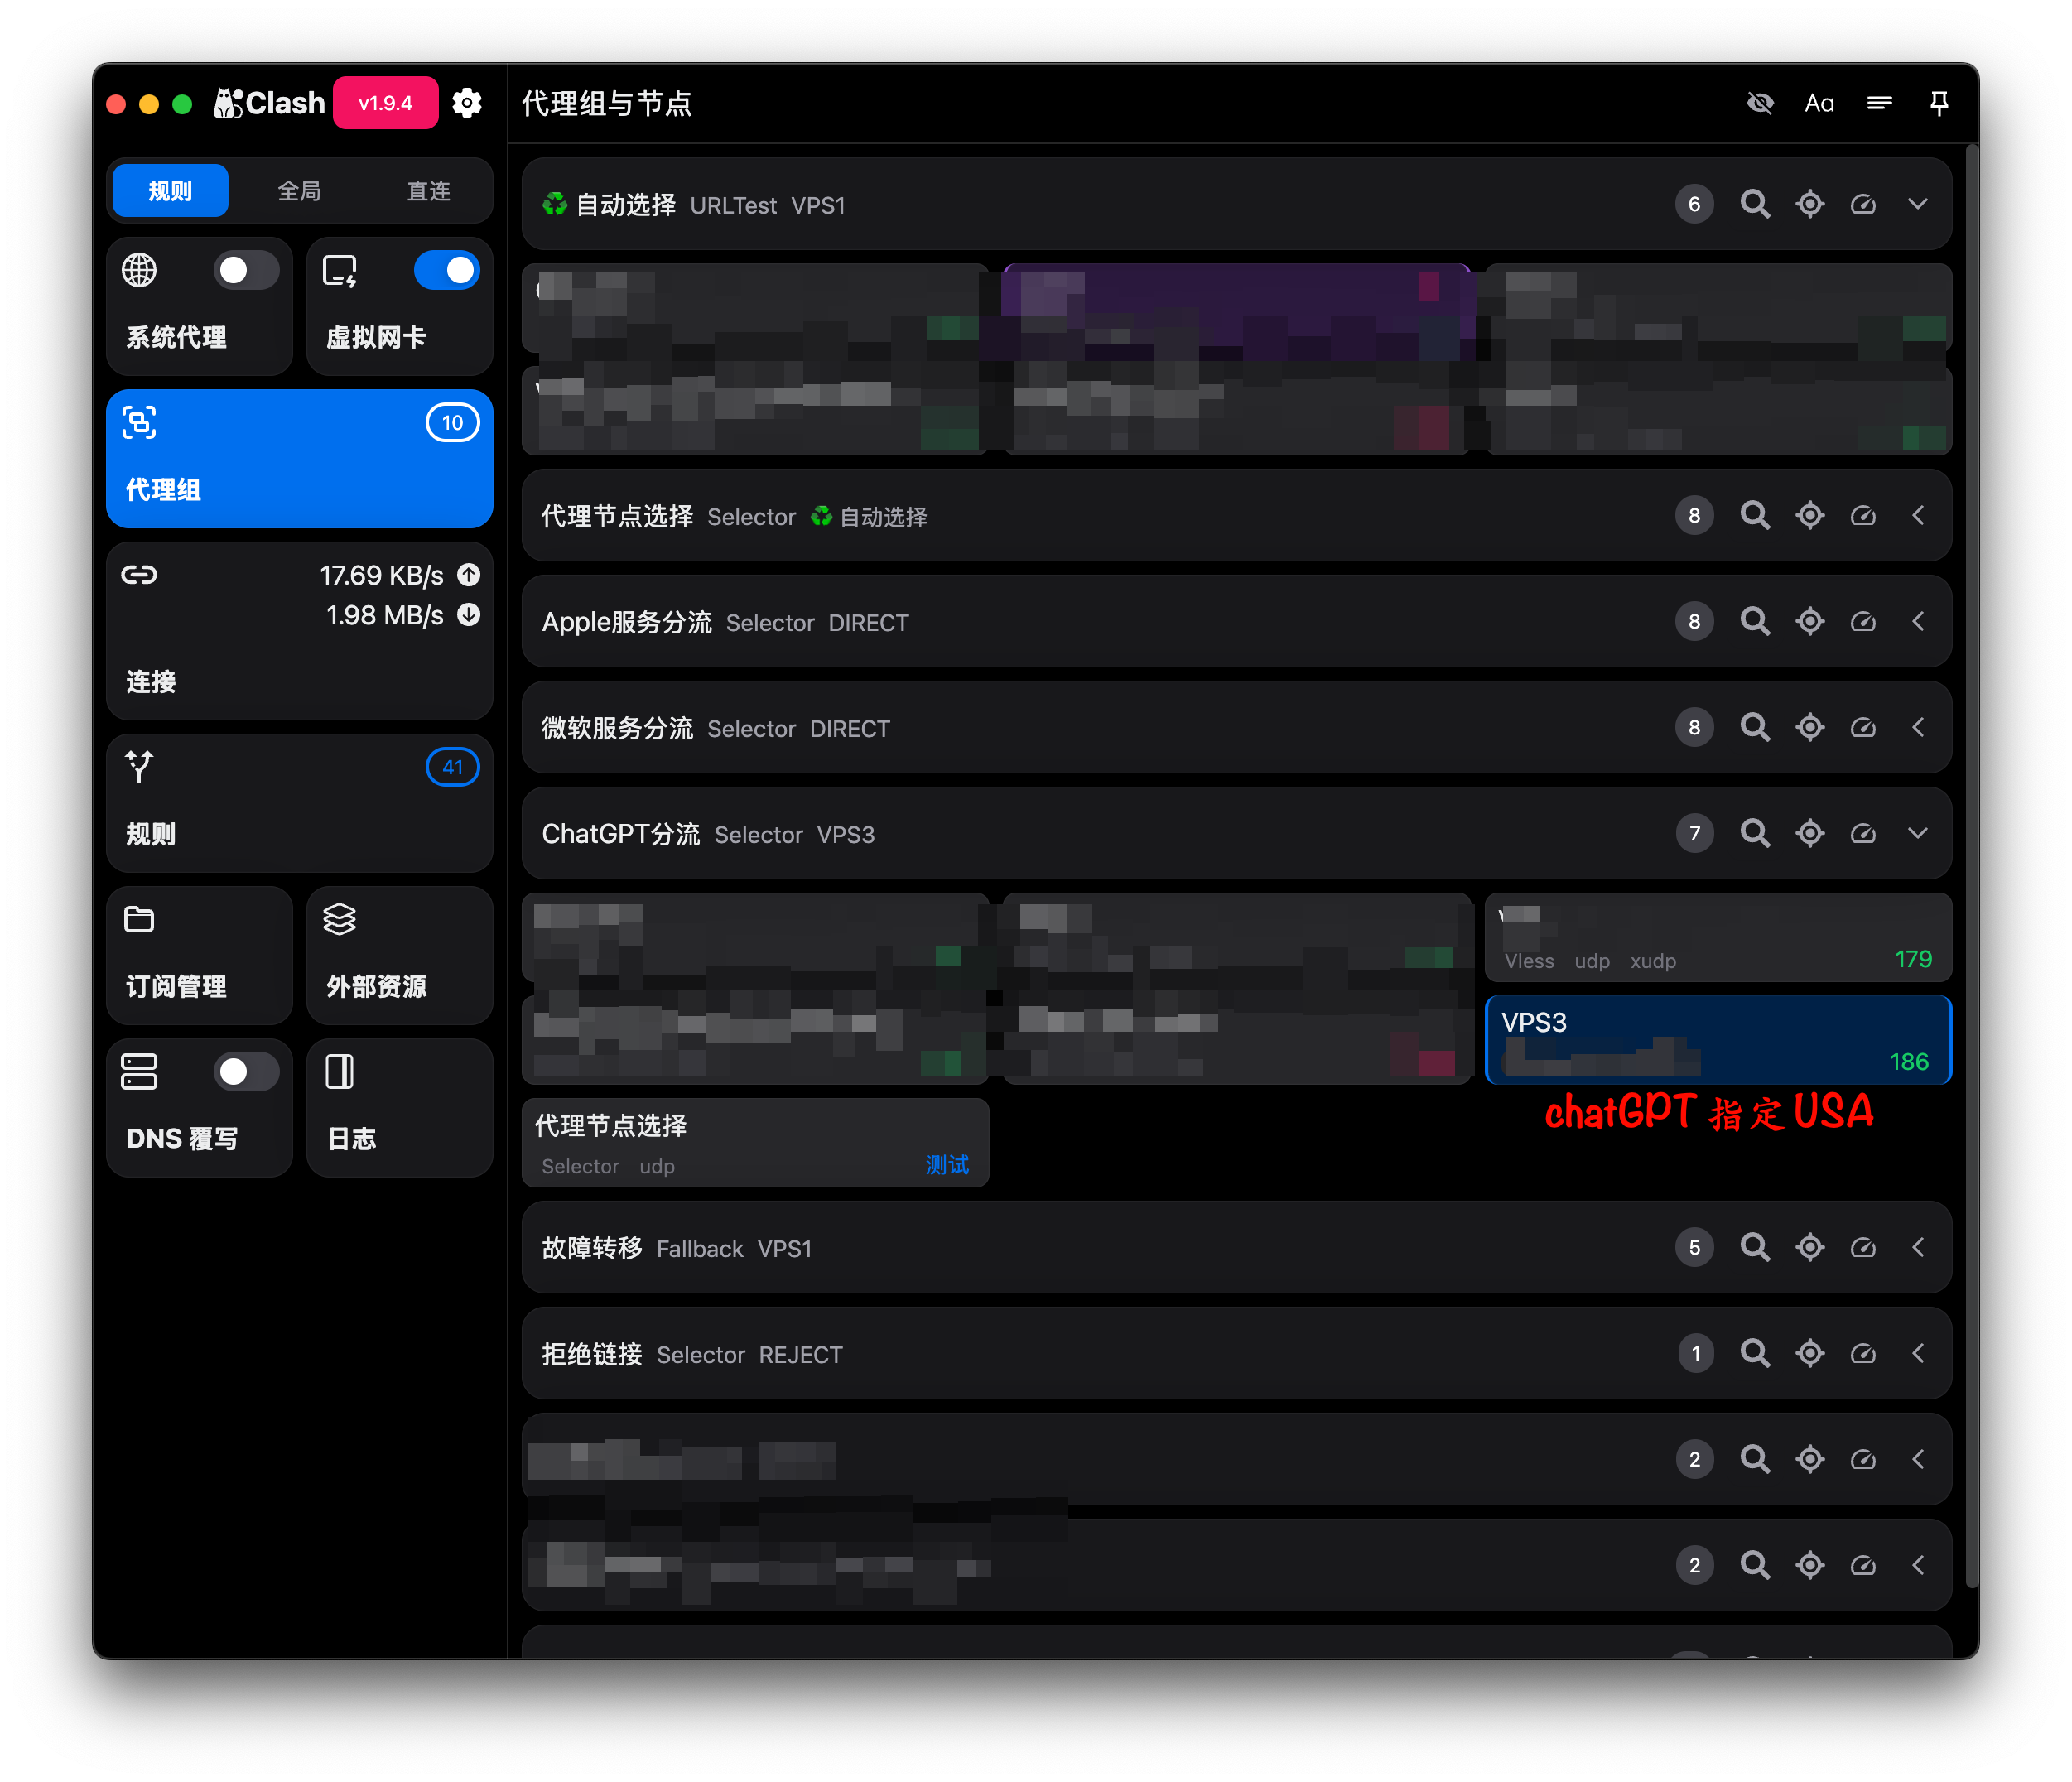Click the Aa font display icon
This screenshot has width=2072, height=1782.
(1819, 103)
